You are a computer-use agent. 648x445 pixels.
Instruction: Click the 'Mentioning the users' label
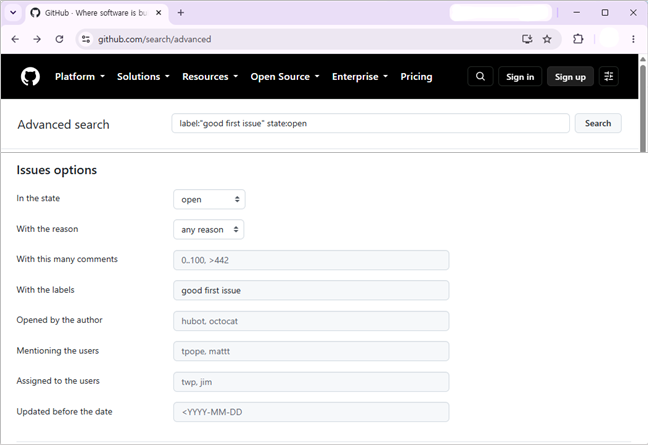click(58, 351)
